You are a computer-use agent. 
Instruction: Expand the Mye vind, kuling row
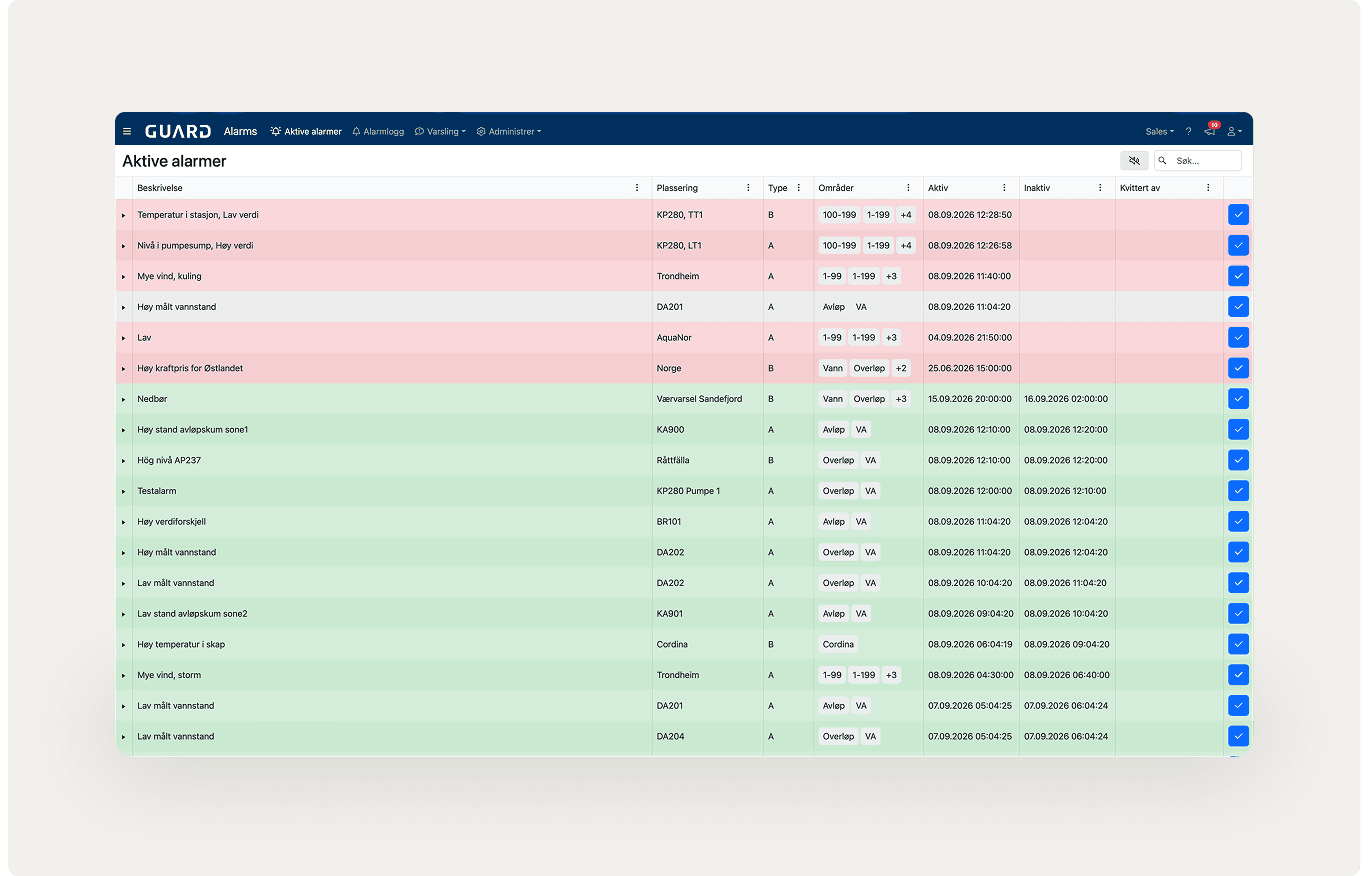tap(124, 276)
